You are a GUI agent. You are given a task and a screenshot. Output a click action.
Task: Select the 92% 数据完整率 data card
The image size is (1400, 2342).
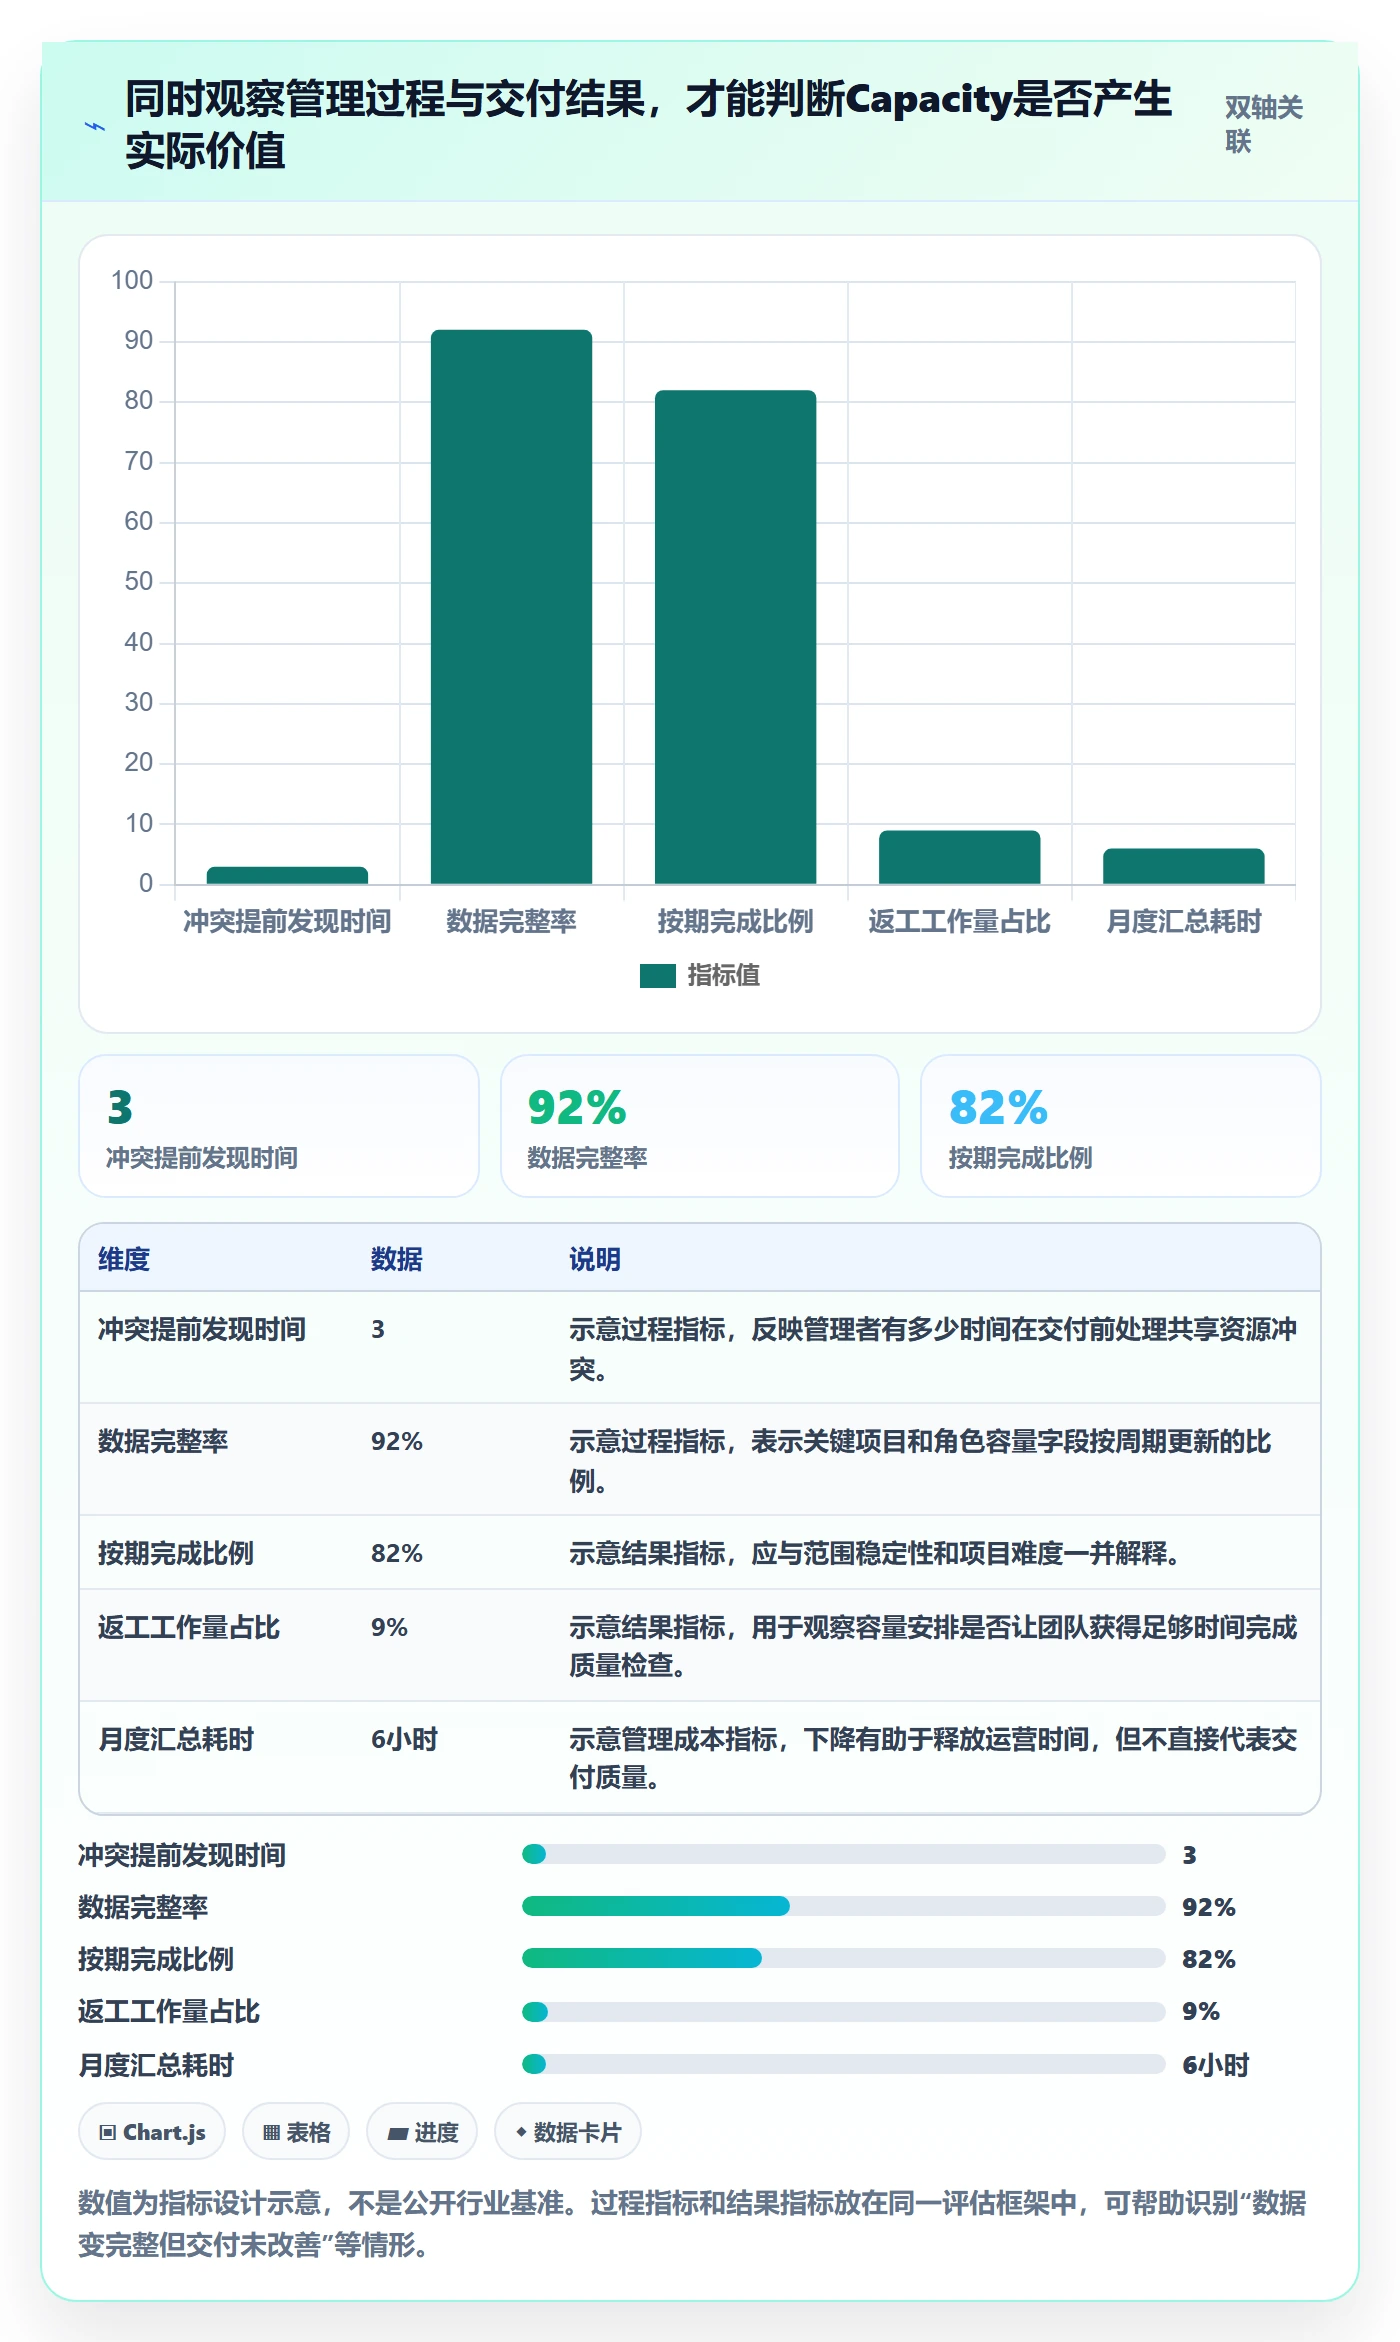pos(700,1126)
